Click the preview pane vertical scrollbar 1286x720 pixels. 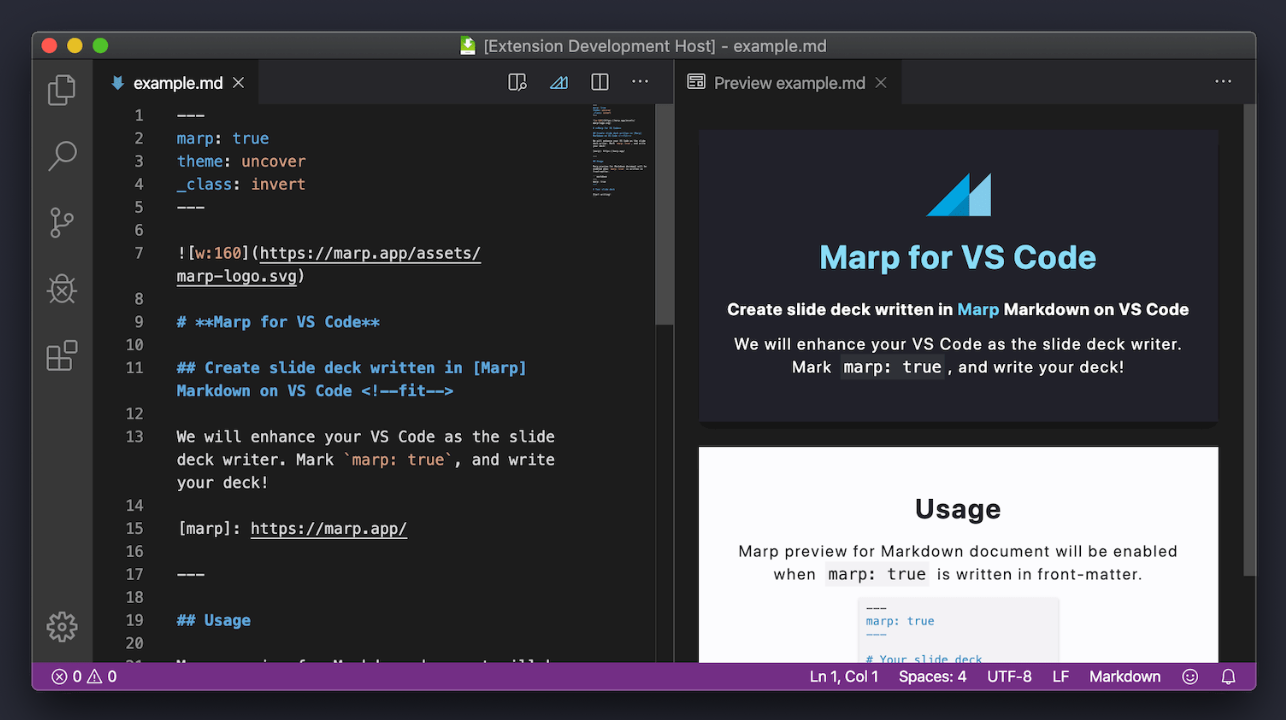[1248, 340]
